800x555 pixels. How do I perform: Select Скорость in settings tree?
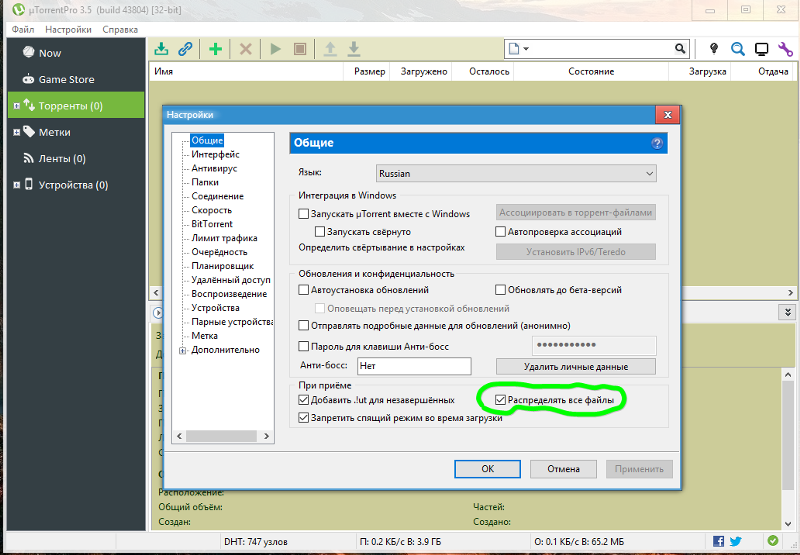(x=212, y=210)
